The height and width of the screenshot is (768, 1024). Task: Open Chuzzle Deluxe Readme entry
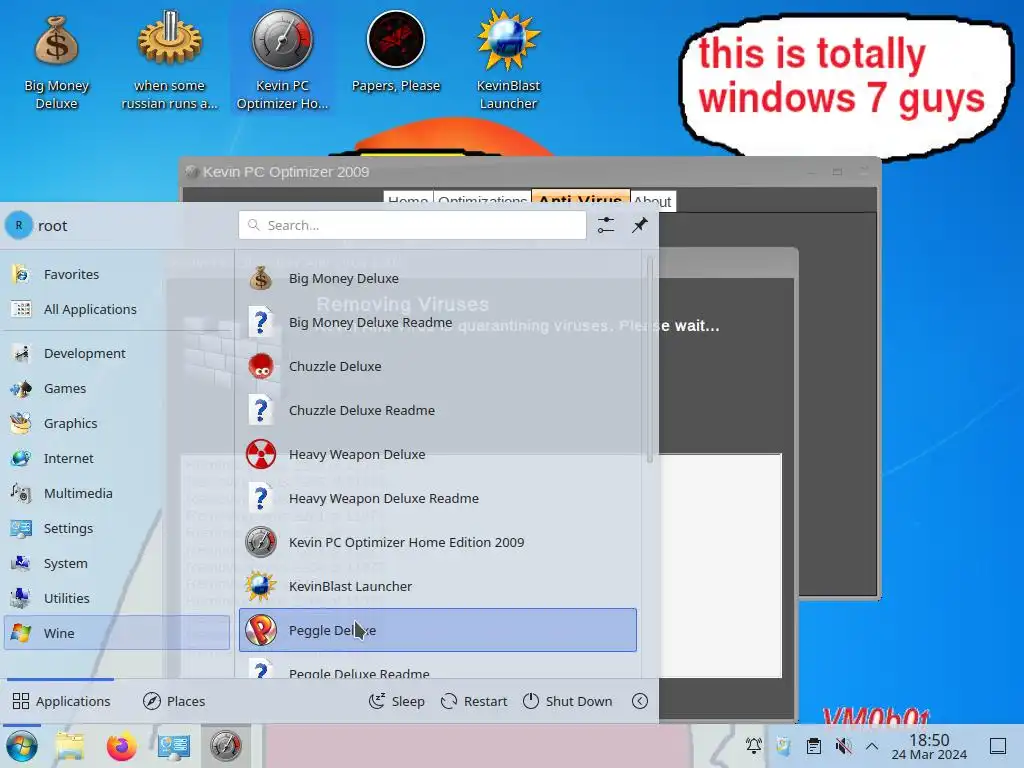click(438, 410)
